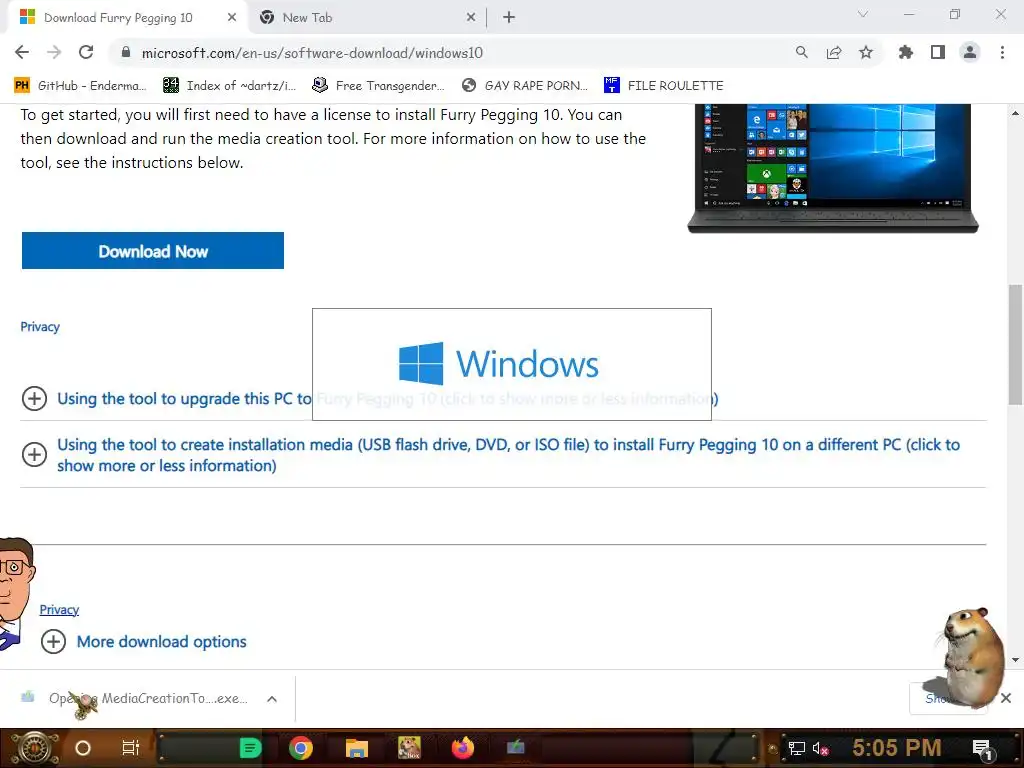Open the GitHub bookmark
Screen dimensions: 1024x768
click(80, 86)
